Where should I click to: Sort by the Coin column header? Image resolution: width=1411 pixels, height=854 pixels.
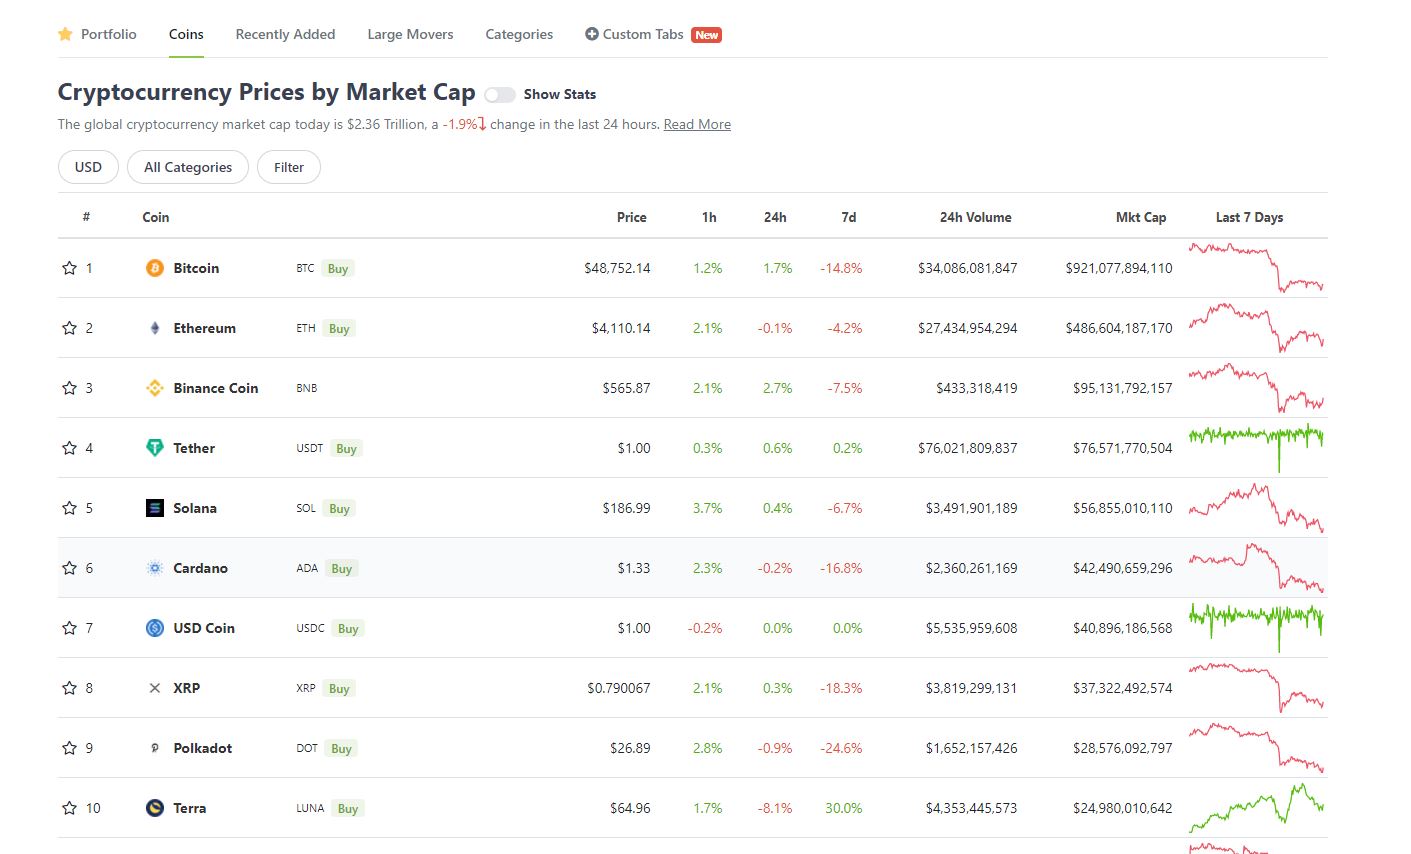tap(156, 217)
